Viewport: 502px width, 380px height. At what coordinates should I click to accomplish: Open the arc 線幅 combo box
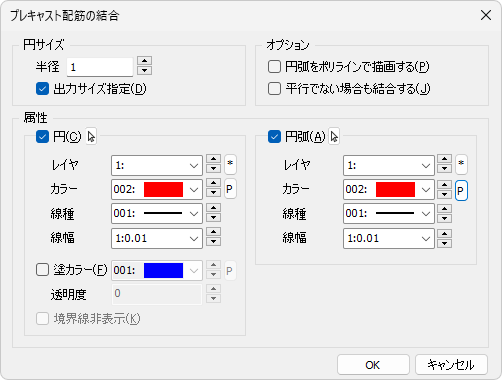tap(389, 238)
